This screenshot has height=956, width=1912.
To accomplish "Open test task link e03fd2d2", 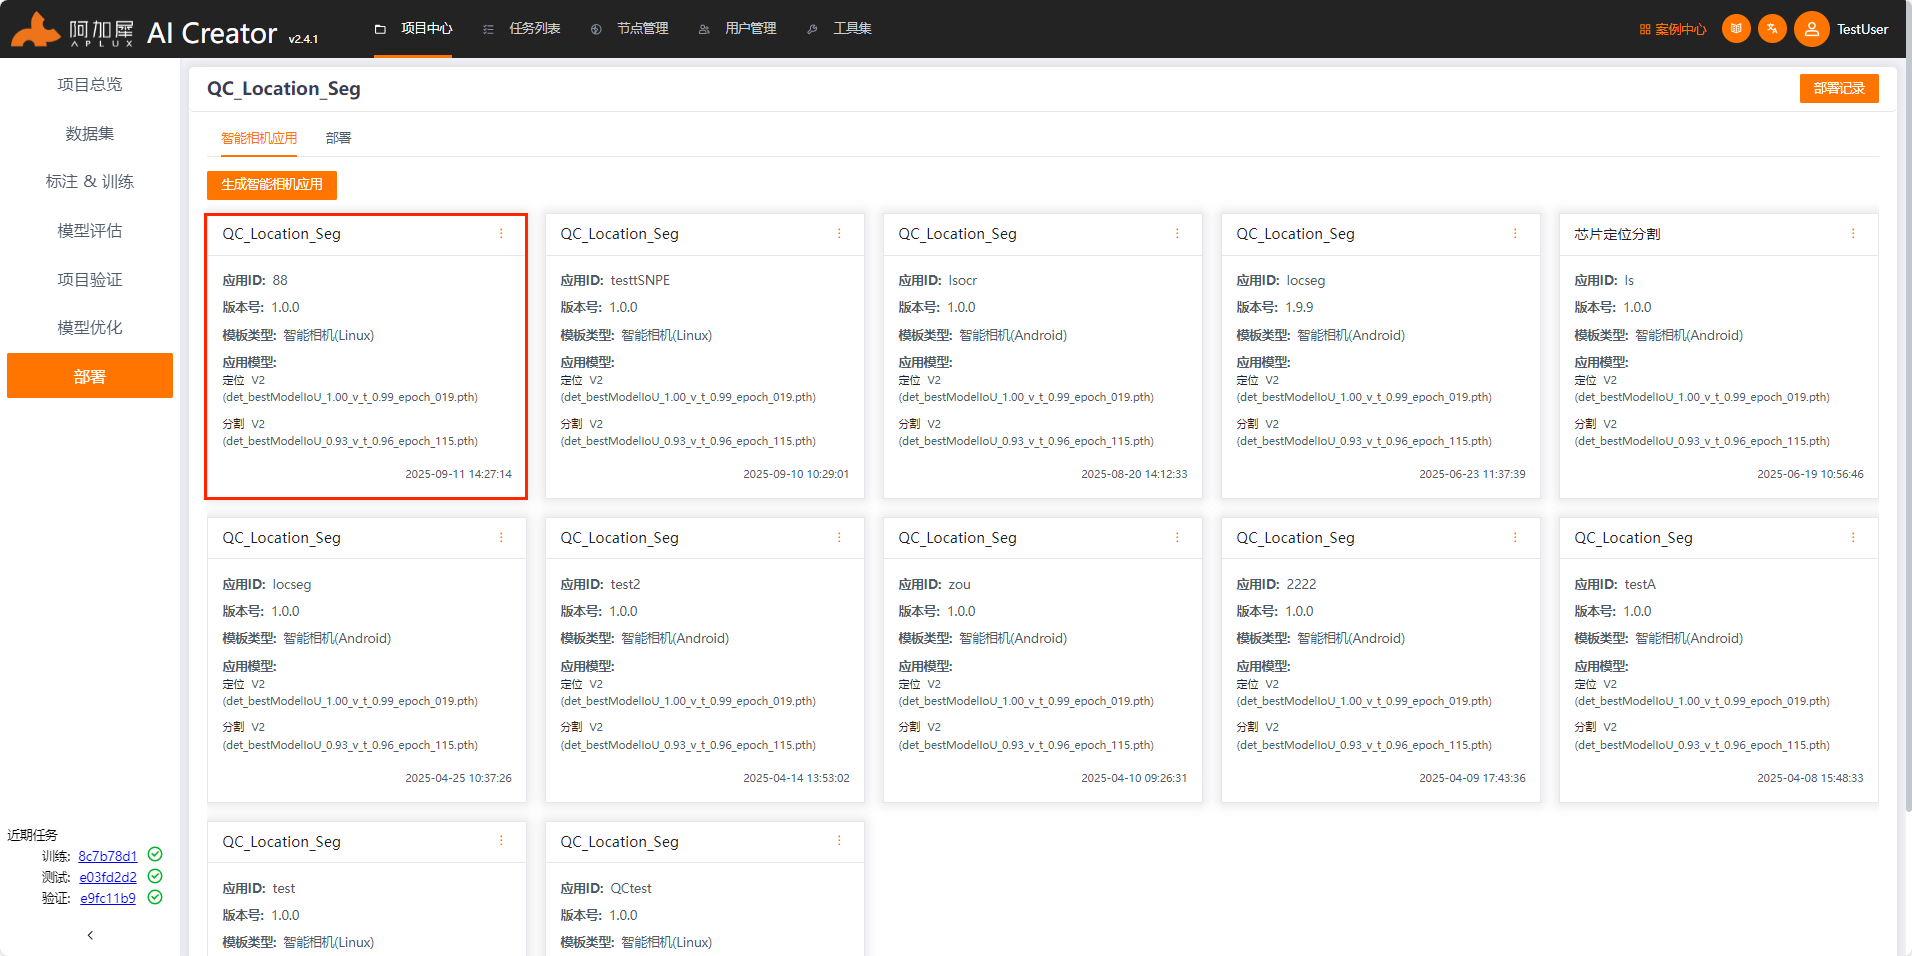I will (108, 877).
